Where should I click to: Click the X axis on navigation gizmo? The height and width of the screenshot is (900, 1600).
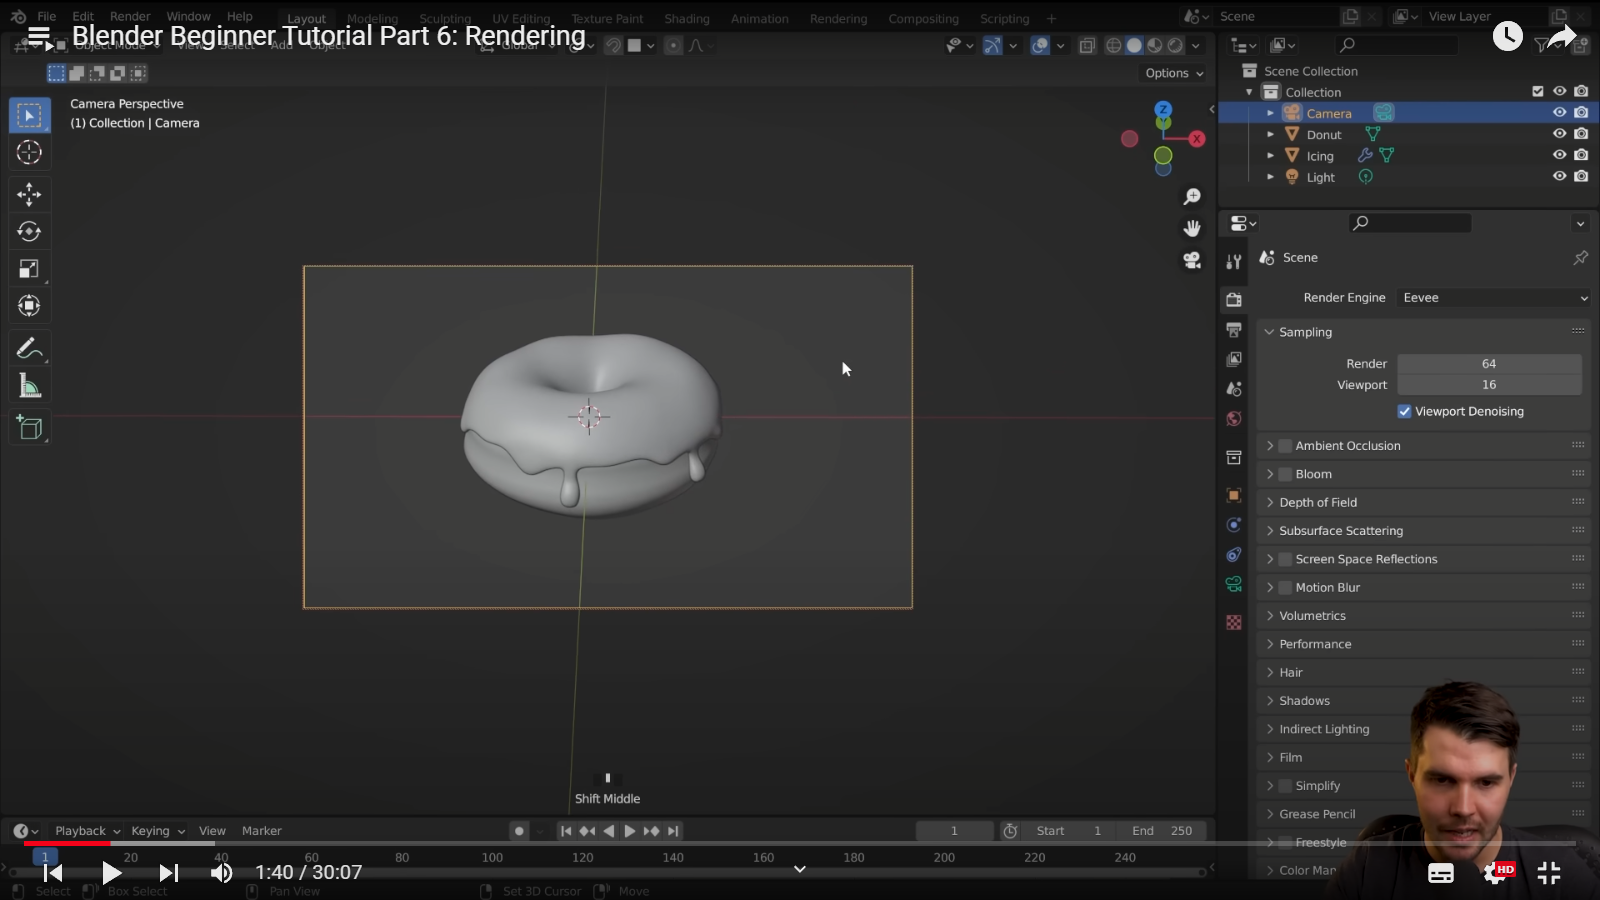coord(1197,139)
